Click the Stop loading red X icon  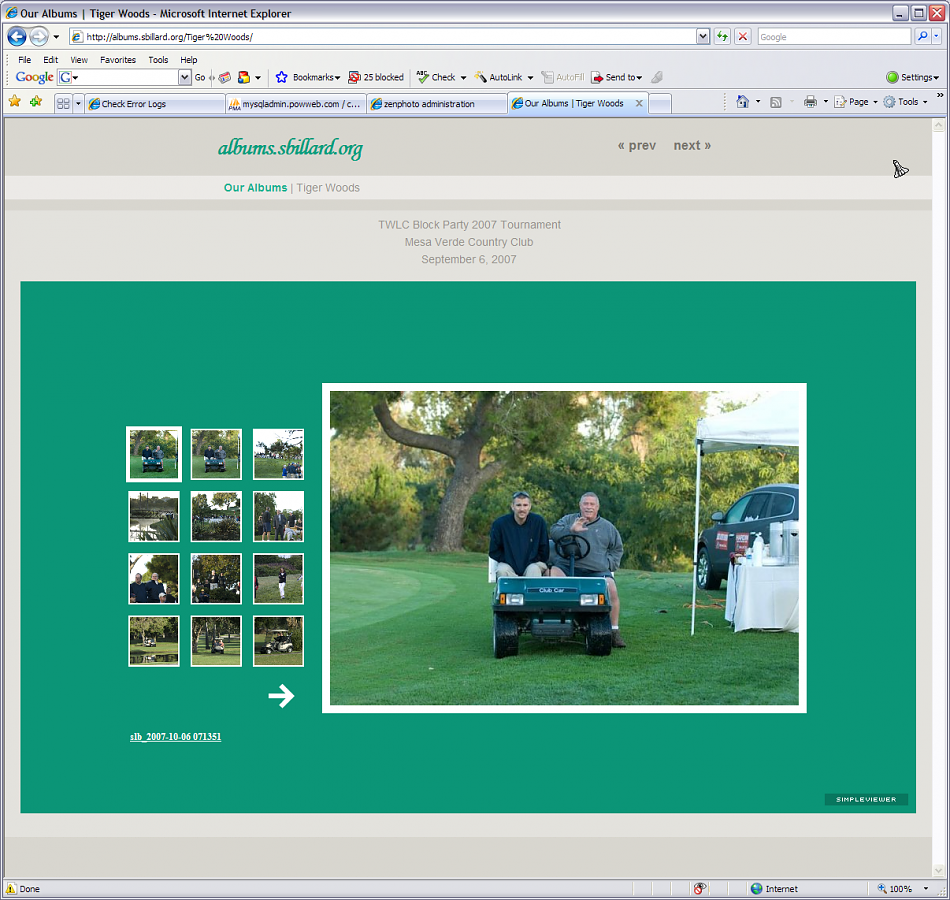743,37
